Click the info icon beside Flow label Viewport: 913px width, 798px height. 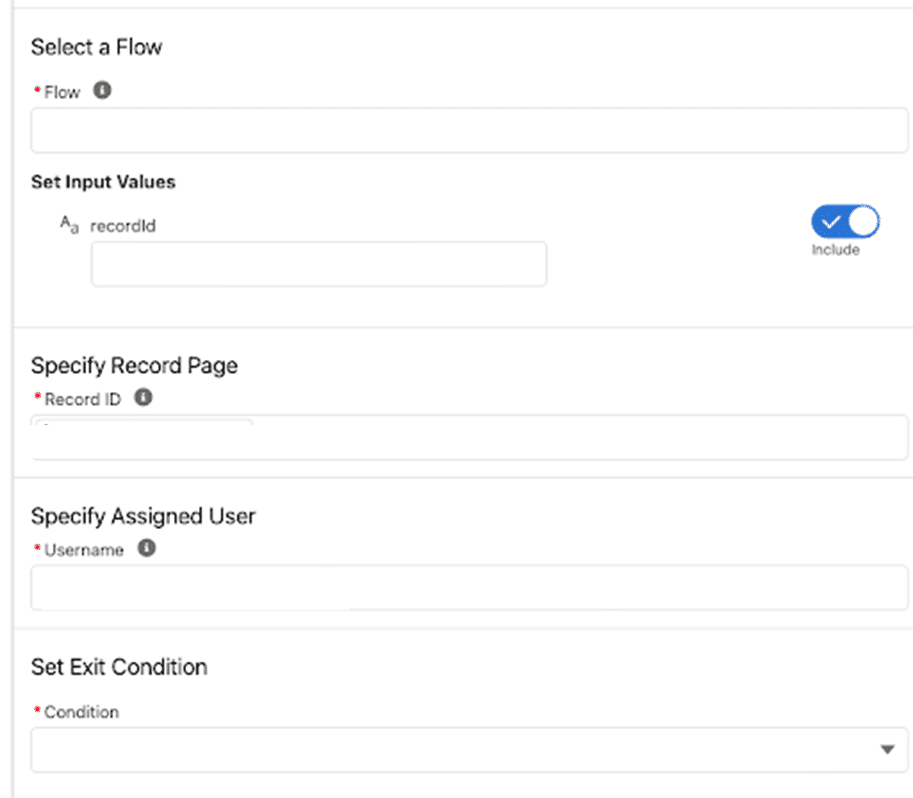coord(102,91)
